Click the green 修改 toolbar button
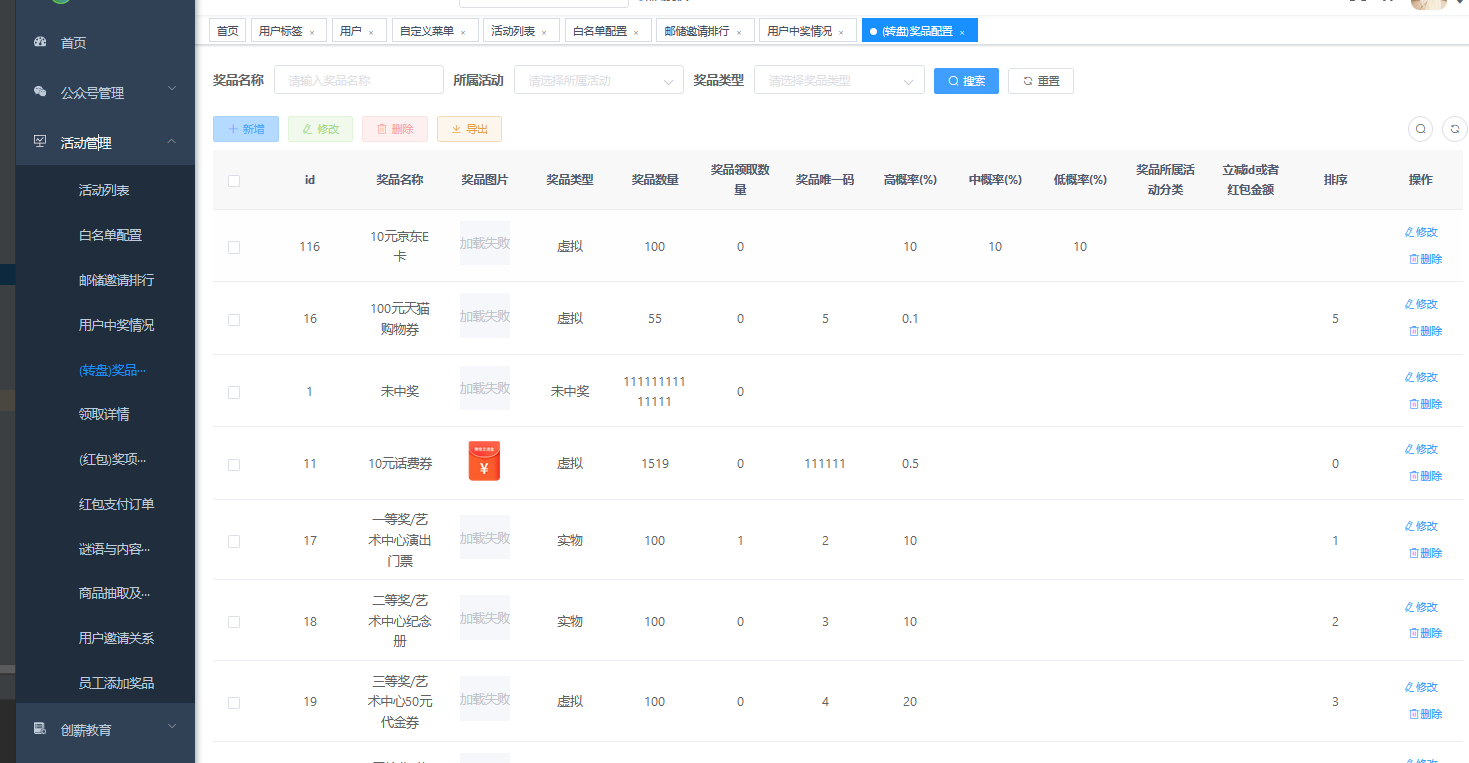Image resolution: width=1469 pixels, height=763 pixels. coord(320,129)
